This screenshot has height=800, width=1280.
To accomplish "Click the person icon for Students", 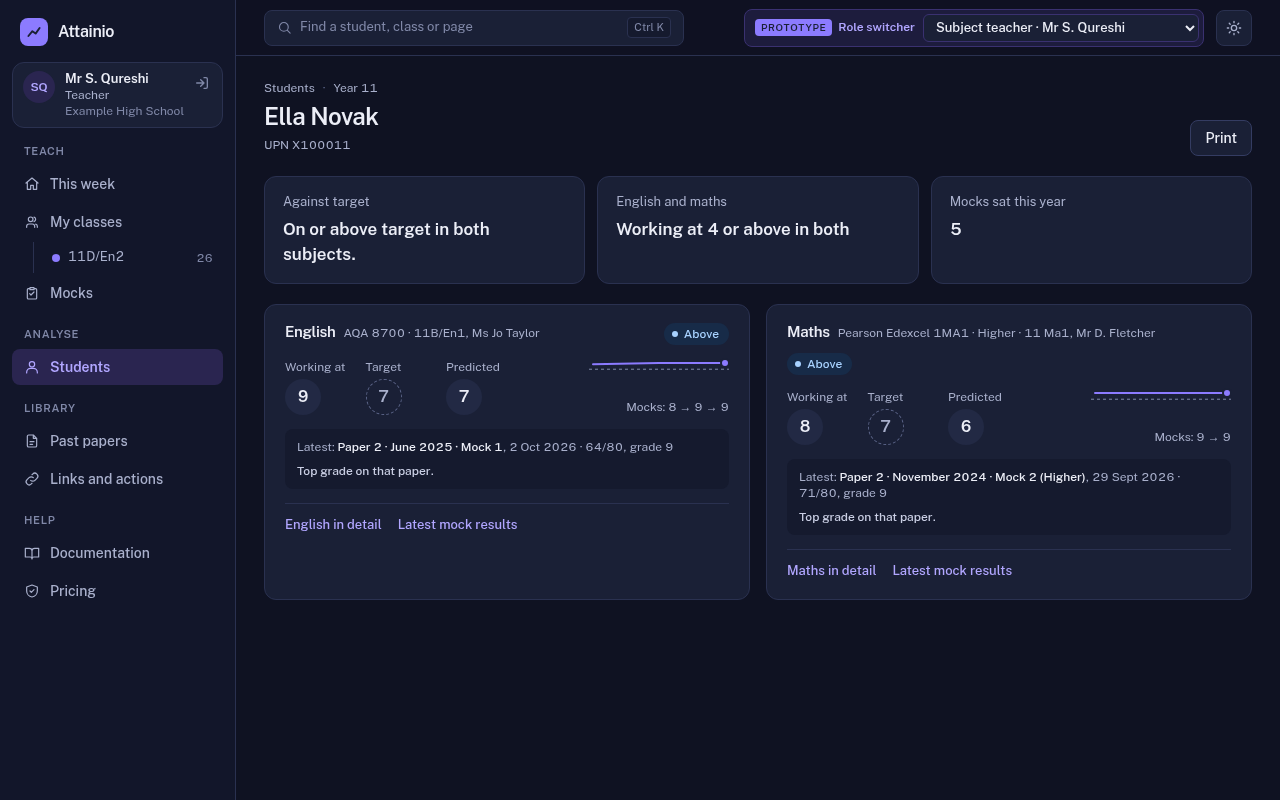I will tap(32, 367).
